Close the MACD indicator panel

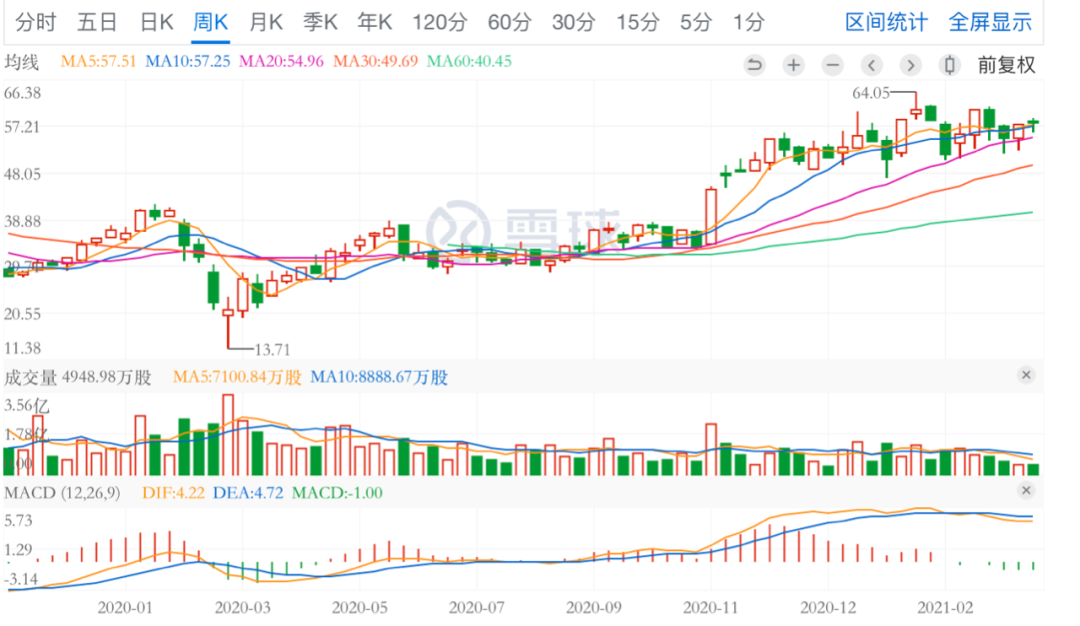[1026, 491]
